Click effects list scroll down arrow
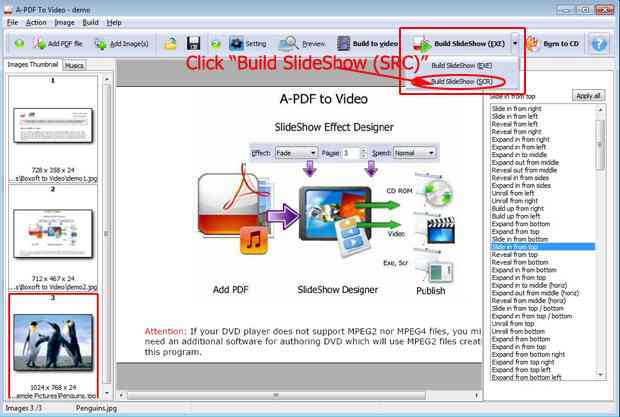 coord(601,374)
